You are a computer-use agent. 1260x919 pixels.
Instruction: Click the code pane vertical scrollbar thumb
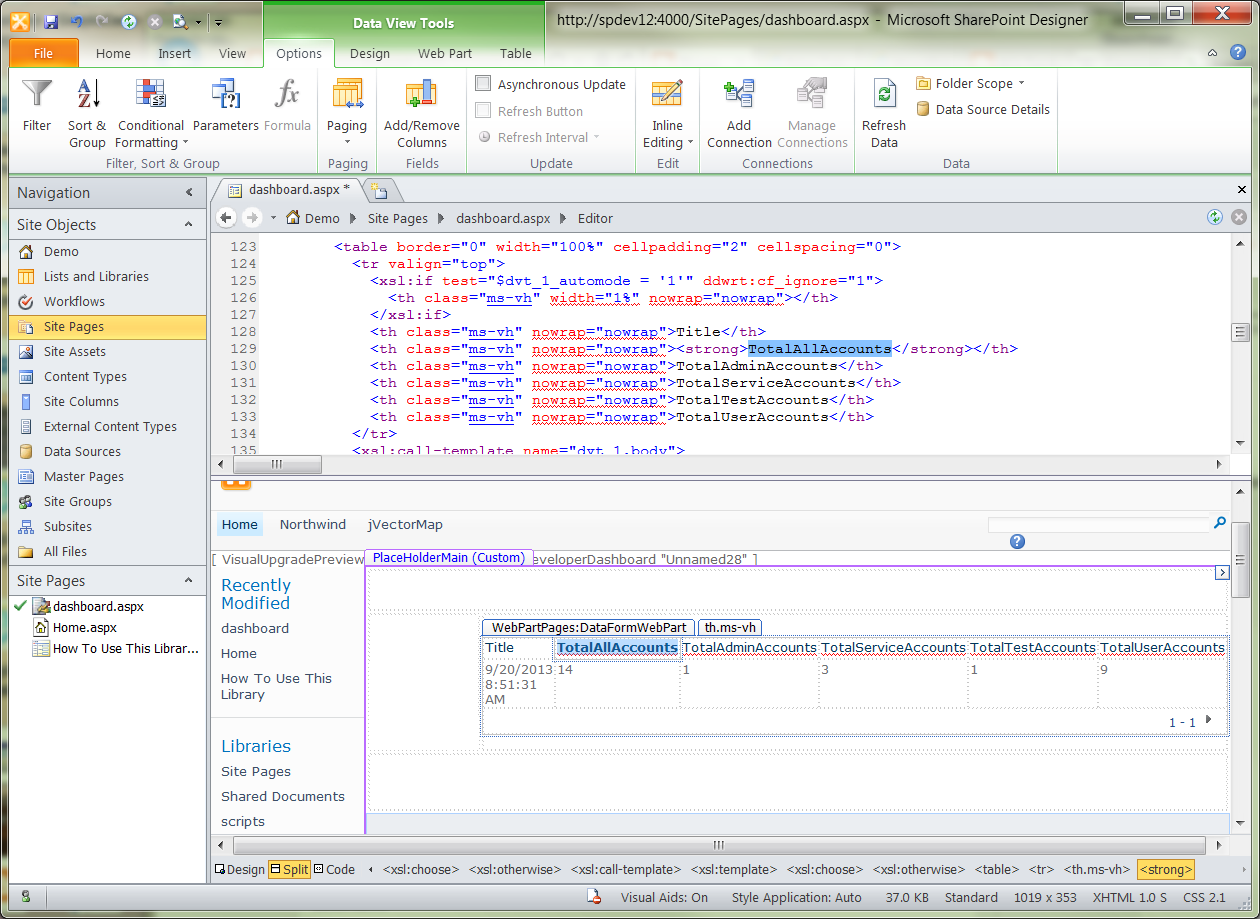[1240, 333]
